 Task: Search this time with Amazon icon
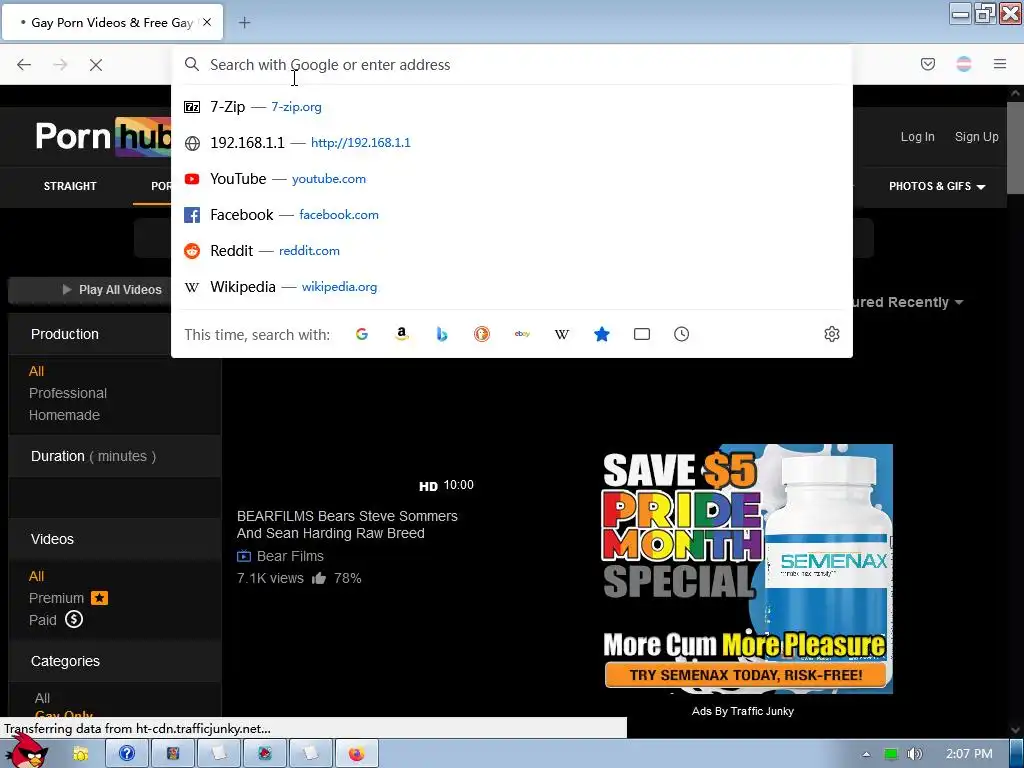coord(402,334)
